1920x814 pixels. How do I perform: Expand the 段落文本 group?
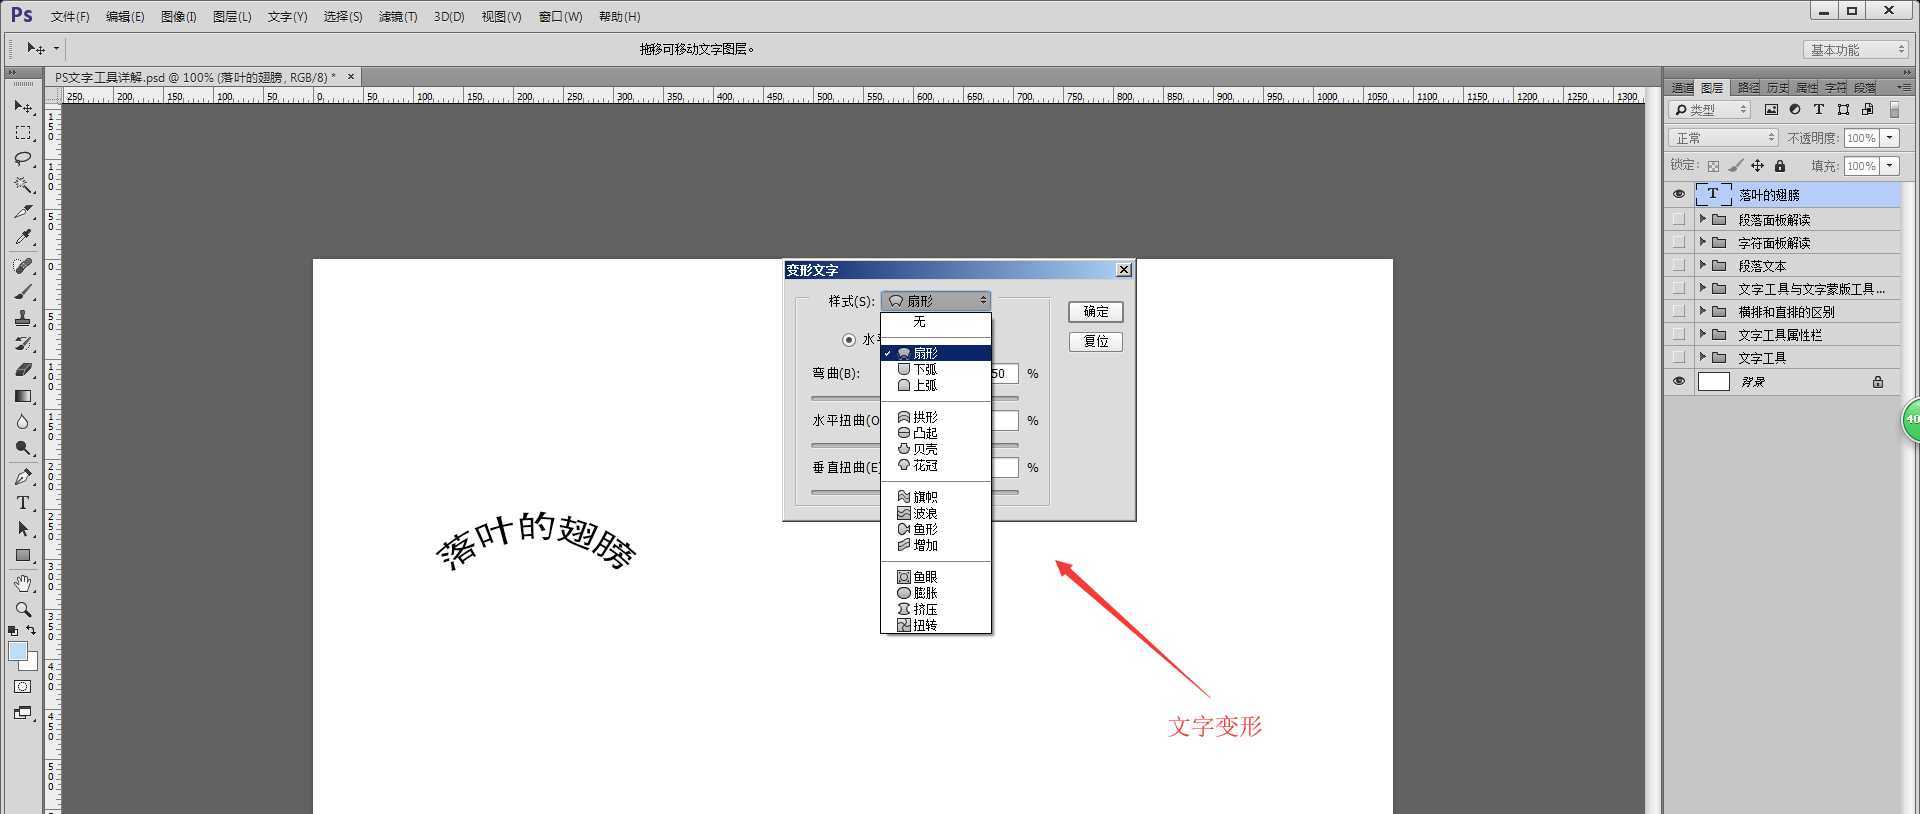[x=1702, y=265]
